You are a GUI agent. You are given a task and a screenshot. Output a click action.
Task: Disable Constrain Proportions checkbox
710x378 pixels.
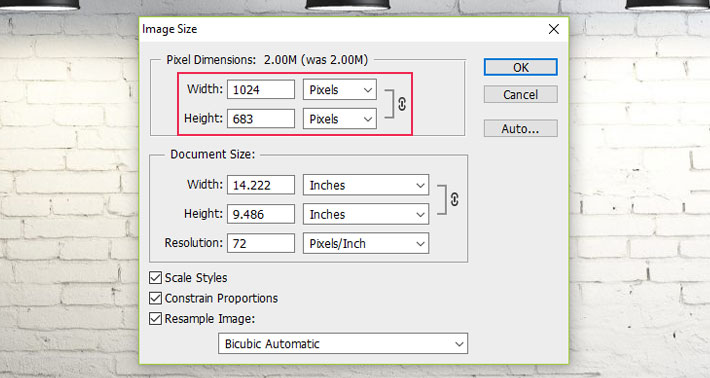click(155, 298)
